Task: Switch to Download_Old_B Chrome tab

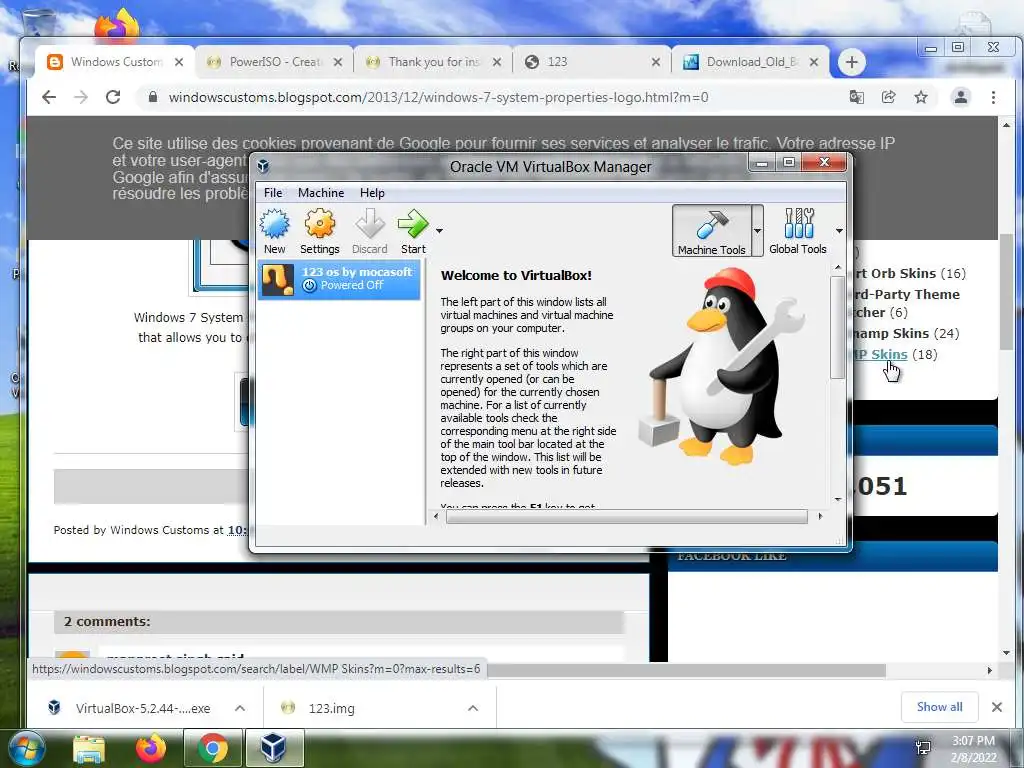Action: (x=751, y=62)
